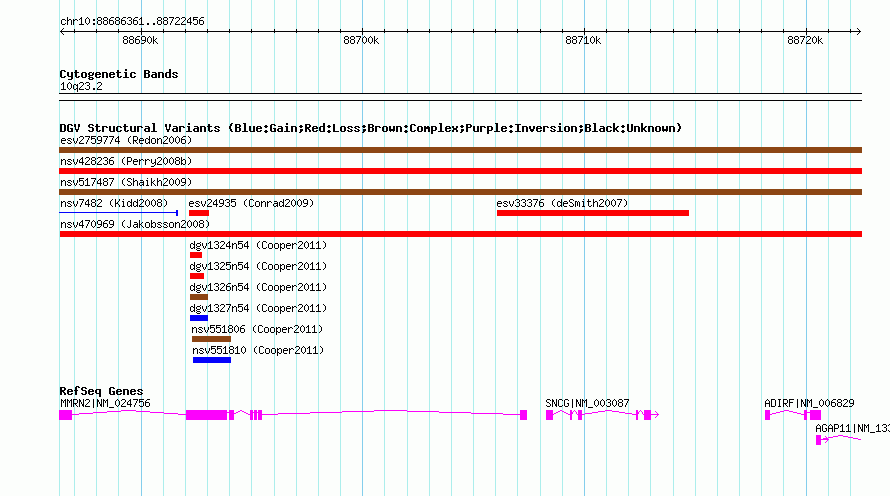
Task: Open gene label ADIRF|NM_006829
Action: [x=809, y=403]
